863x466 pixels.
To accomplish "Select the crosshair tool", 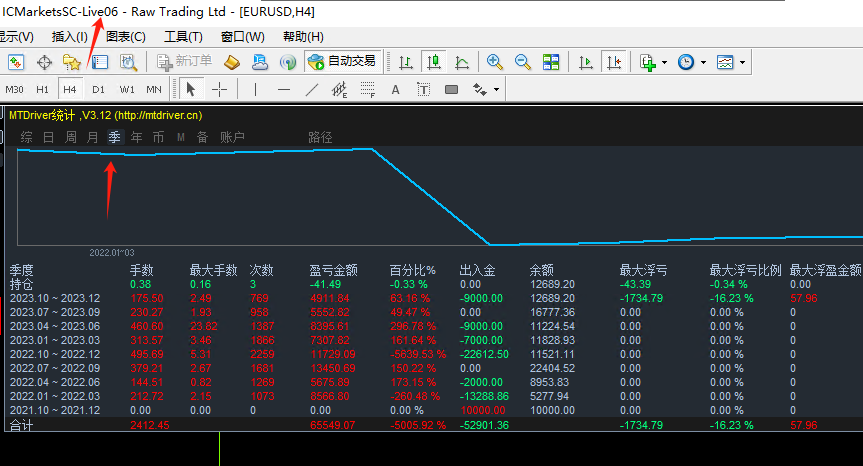I will [219, 90].
